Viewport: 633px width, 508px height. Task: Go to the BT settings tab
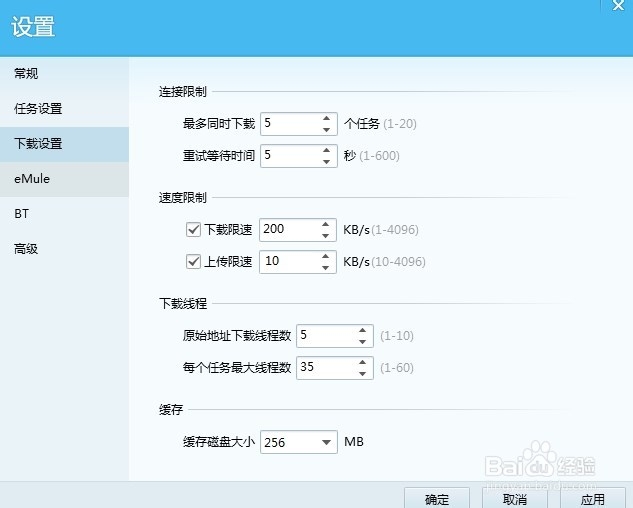click(x=64, y=214)
